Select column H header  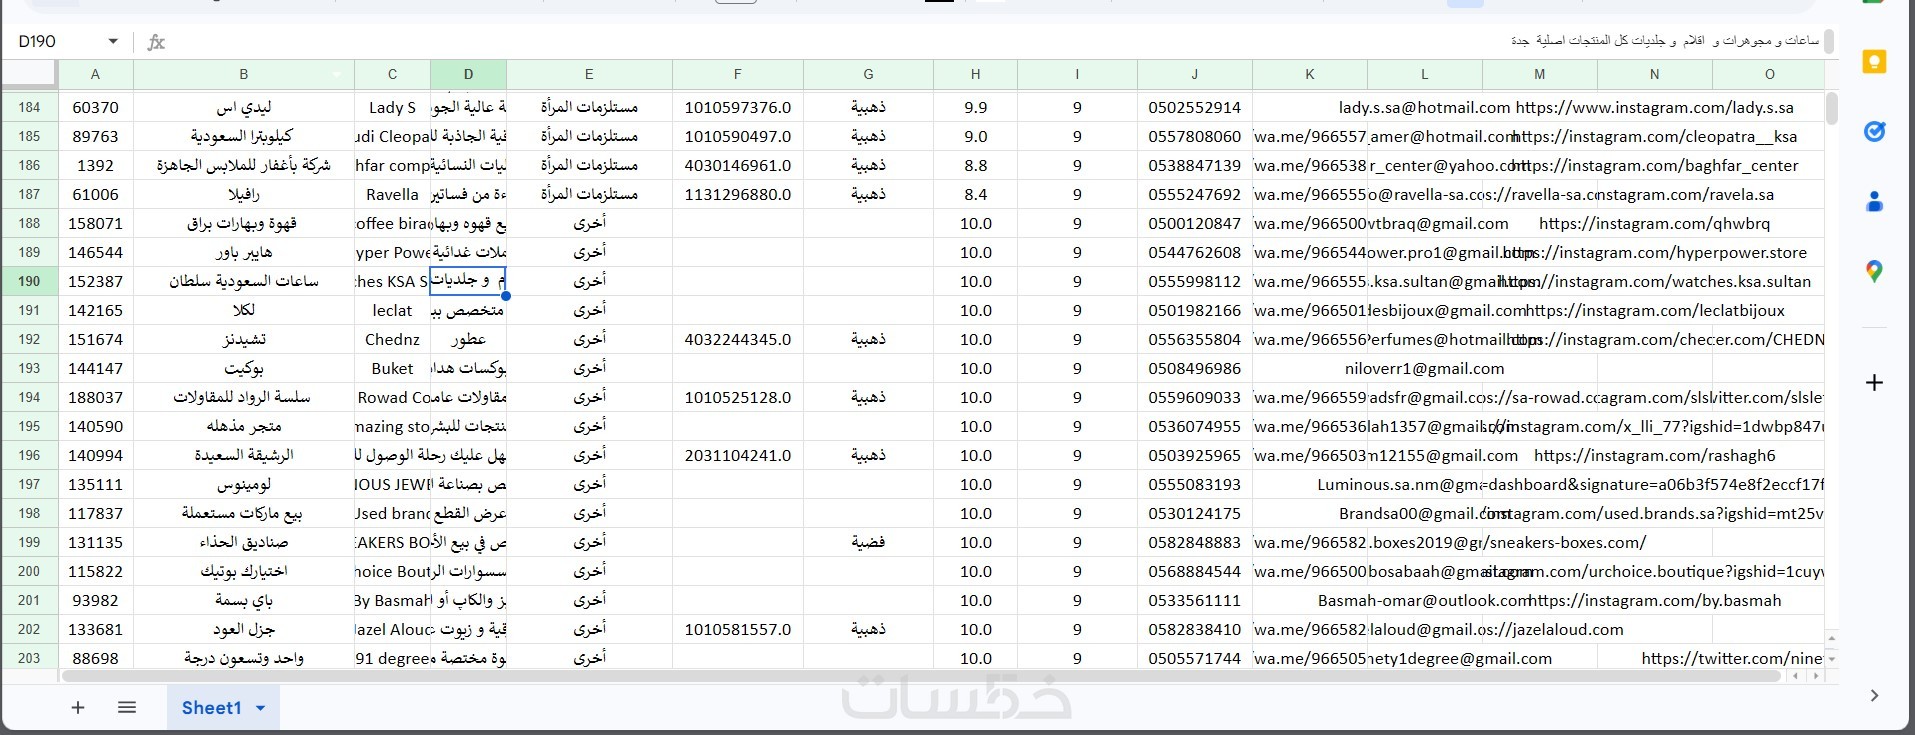click(x=975, y=74)
